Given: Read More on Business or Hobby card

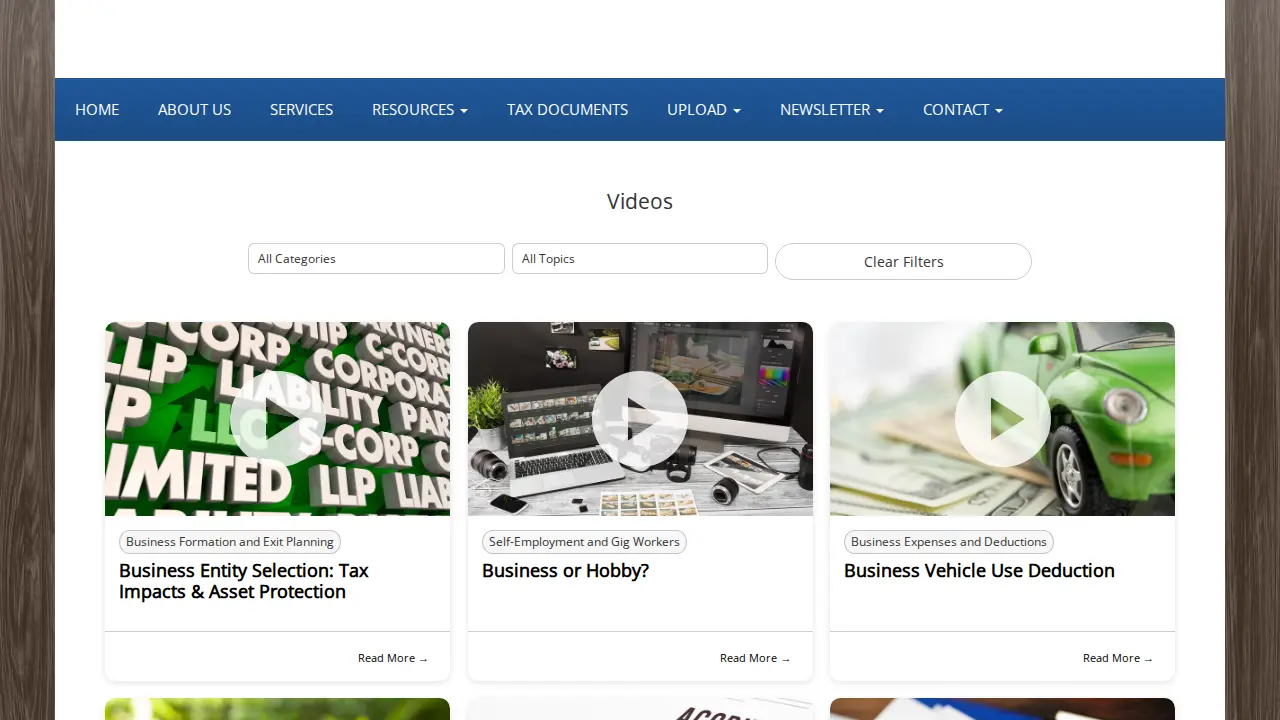Looking at the screenshot, I should click(755, 658).
